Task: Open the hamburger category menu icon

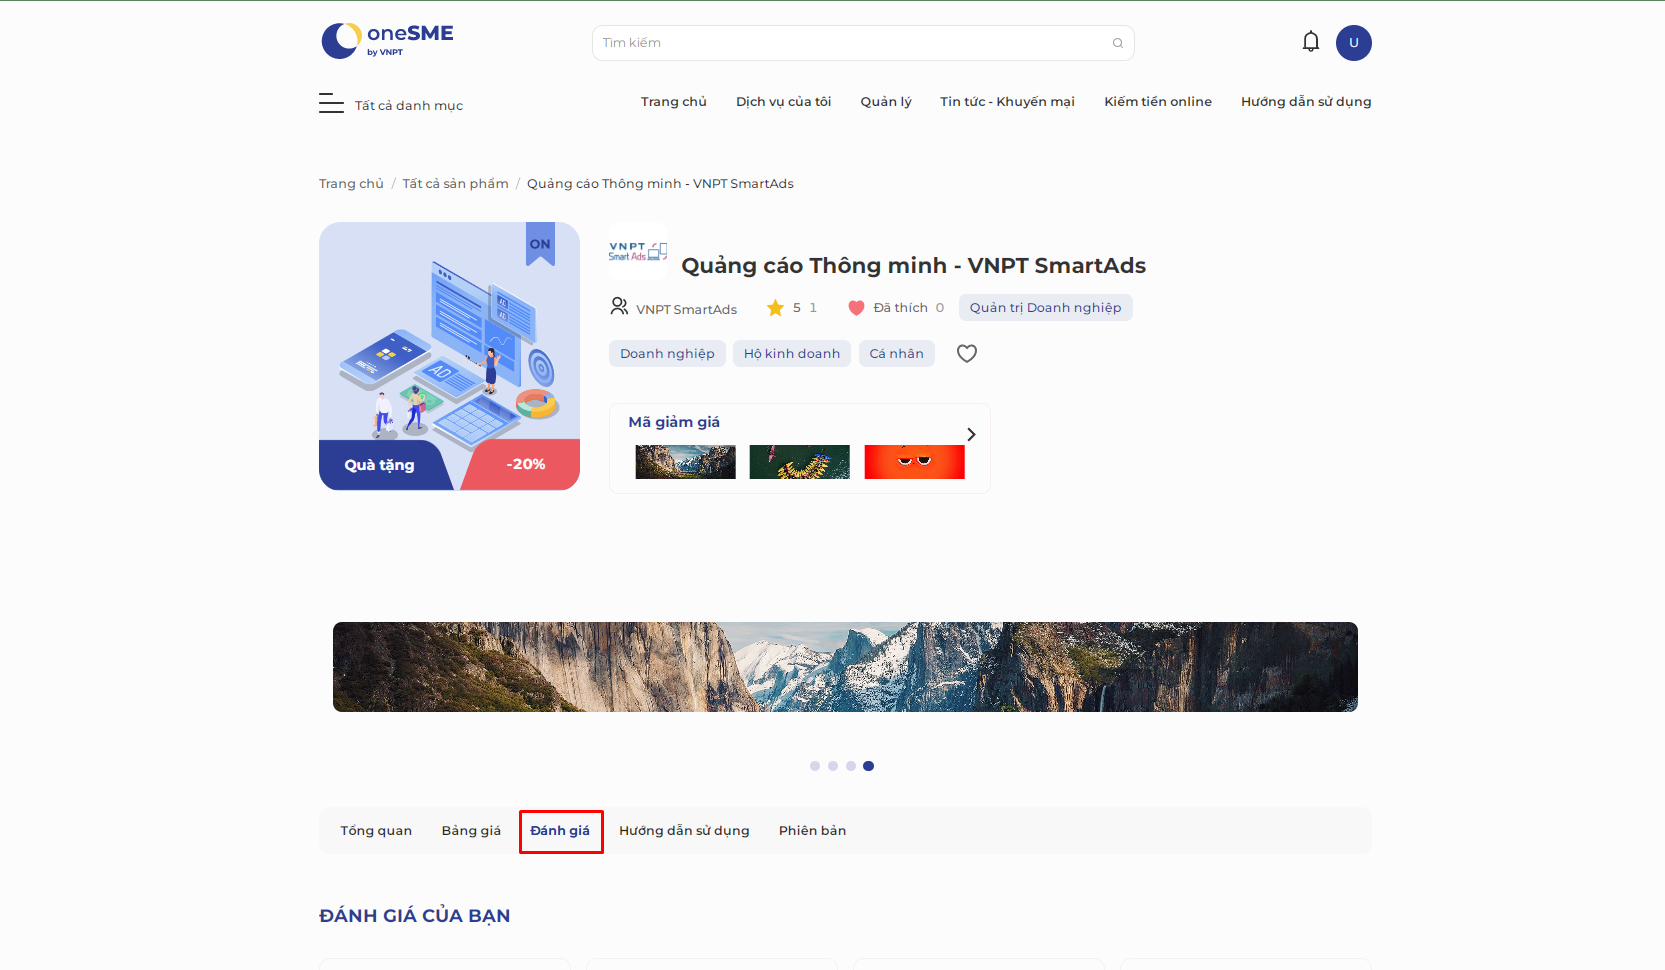Action: 331,103
